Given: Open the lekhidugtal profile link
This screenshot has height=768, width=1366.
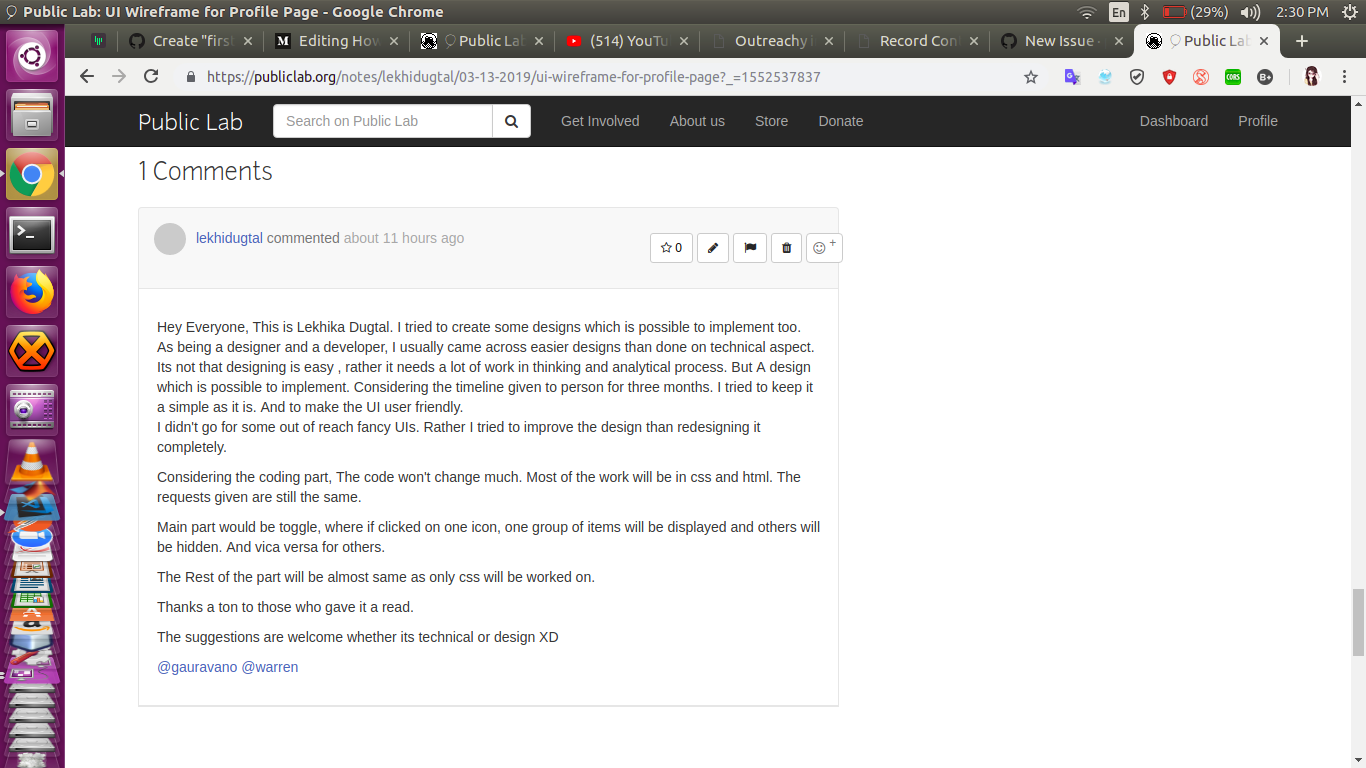Looking at the screenshot, I should 229,238.
